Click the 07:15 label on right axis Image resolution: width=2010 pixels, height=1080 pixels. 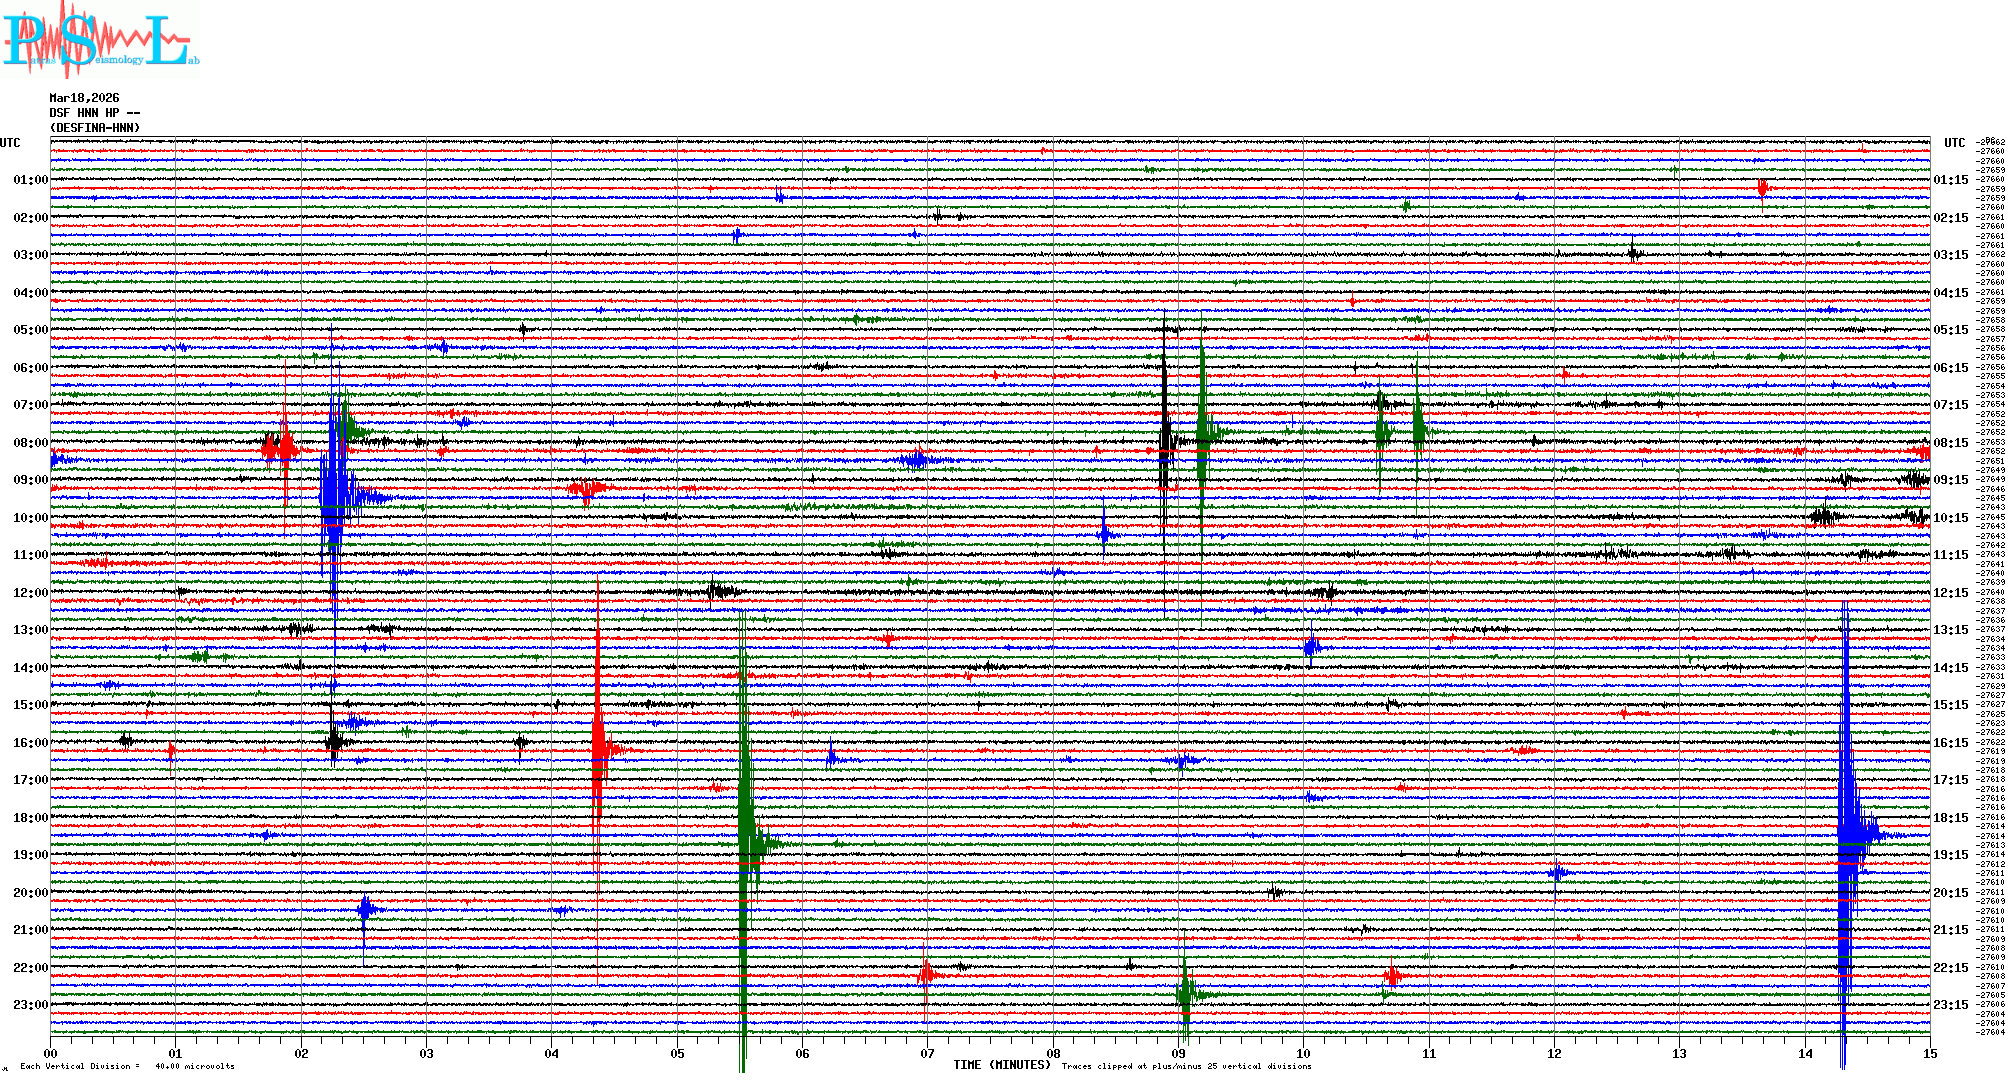(x=1950, y=405)
